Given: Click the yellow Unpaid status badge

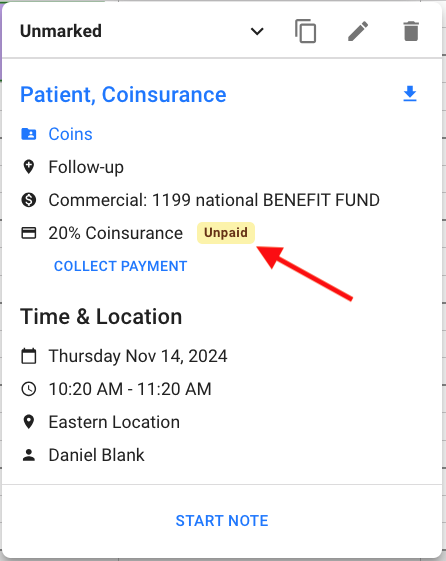Looking at the screenshot, I should (226, 233).
